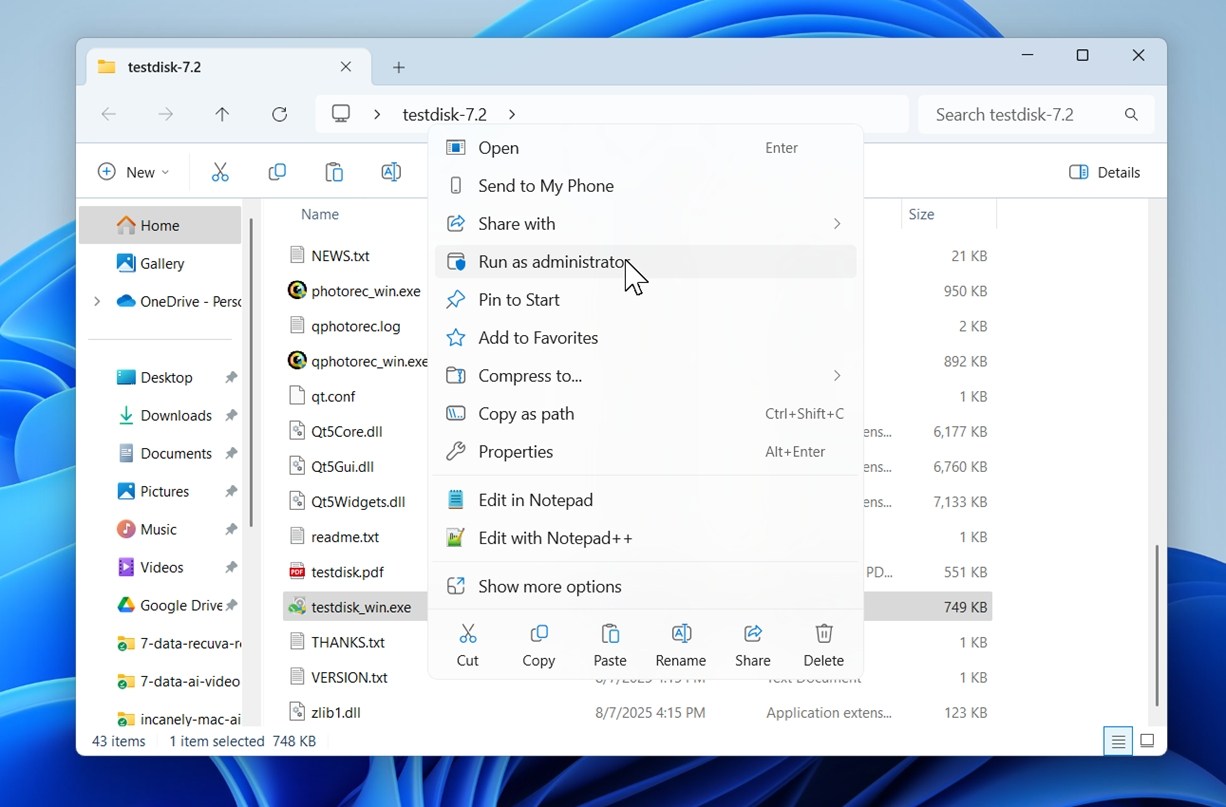
Task: Select Properties in context menu
Action: (x=515, y=452)
